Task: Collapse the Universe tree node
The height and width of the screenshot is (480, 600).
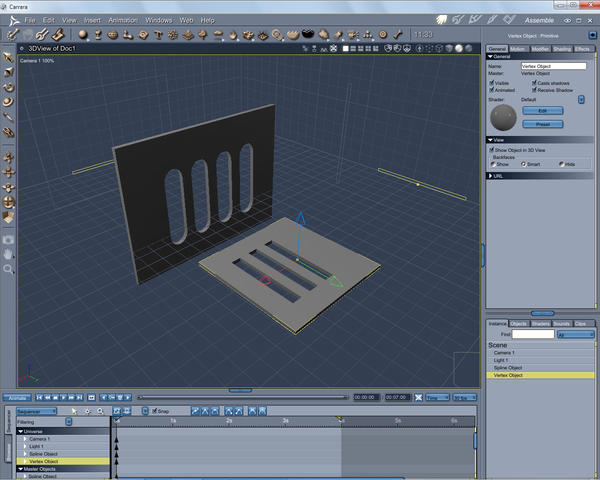Action: tap(21, 432)
